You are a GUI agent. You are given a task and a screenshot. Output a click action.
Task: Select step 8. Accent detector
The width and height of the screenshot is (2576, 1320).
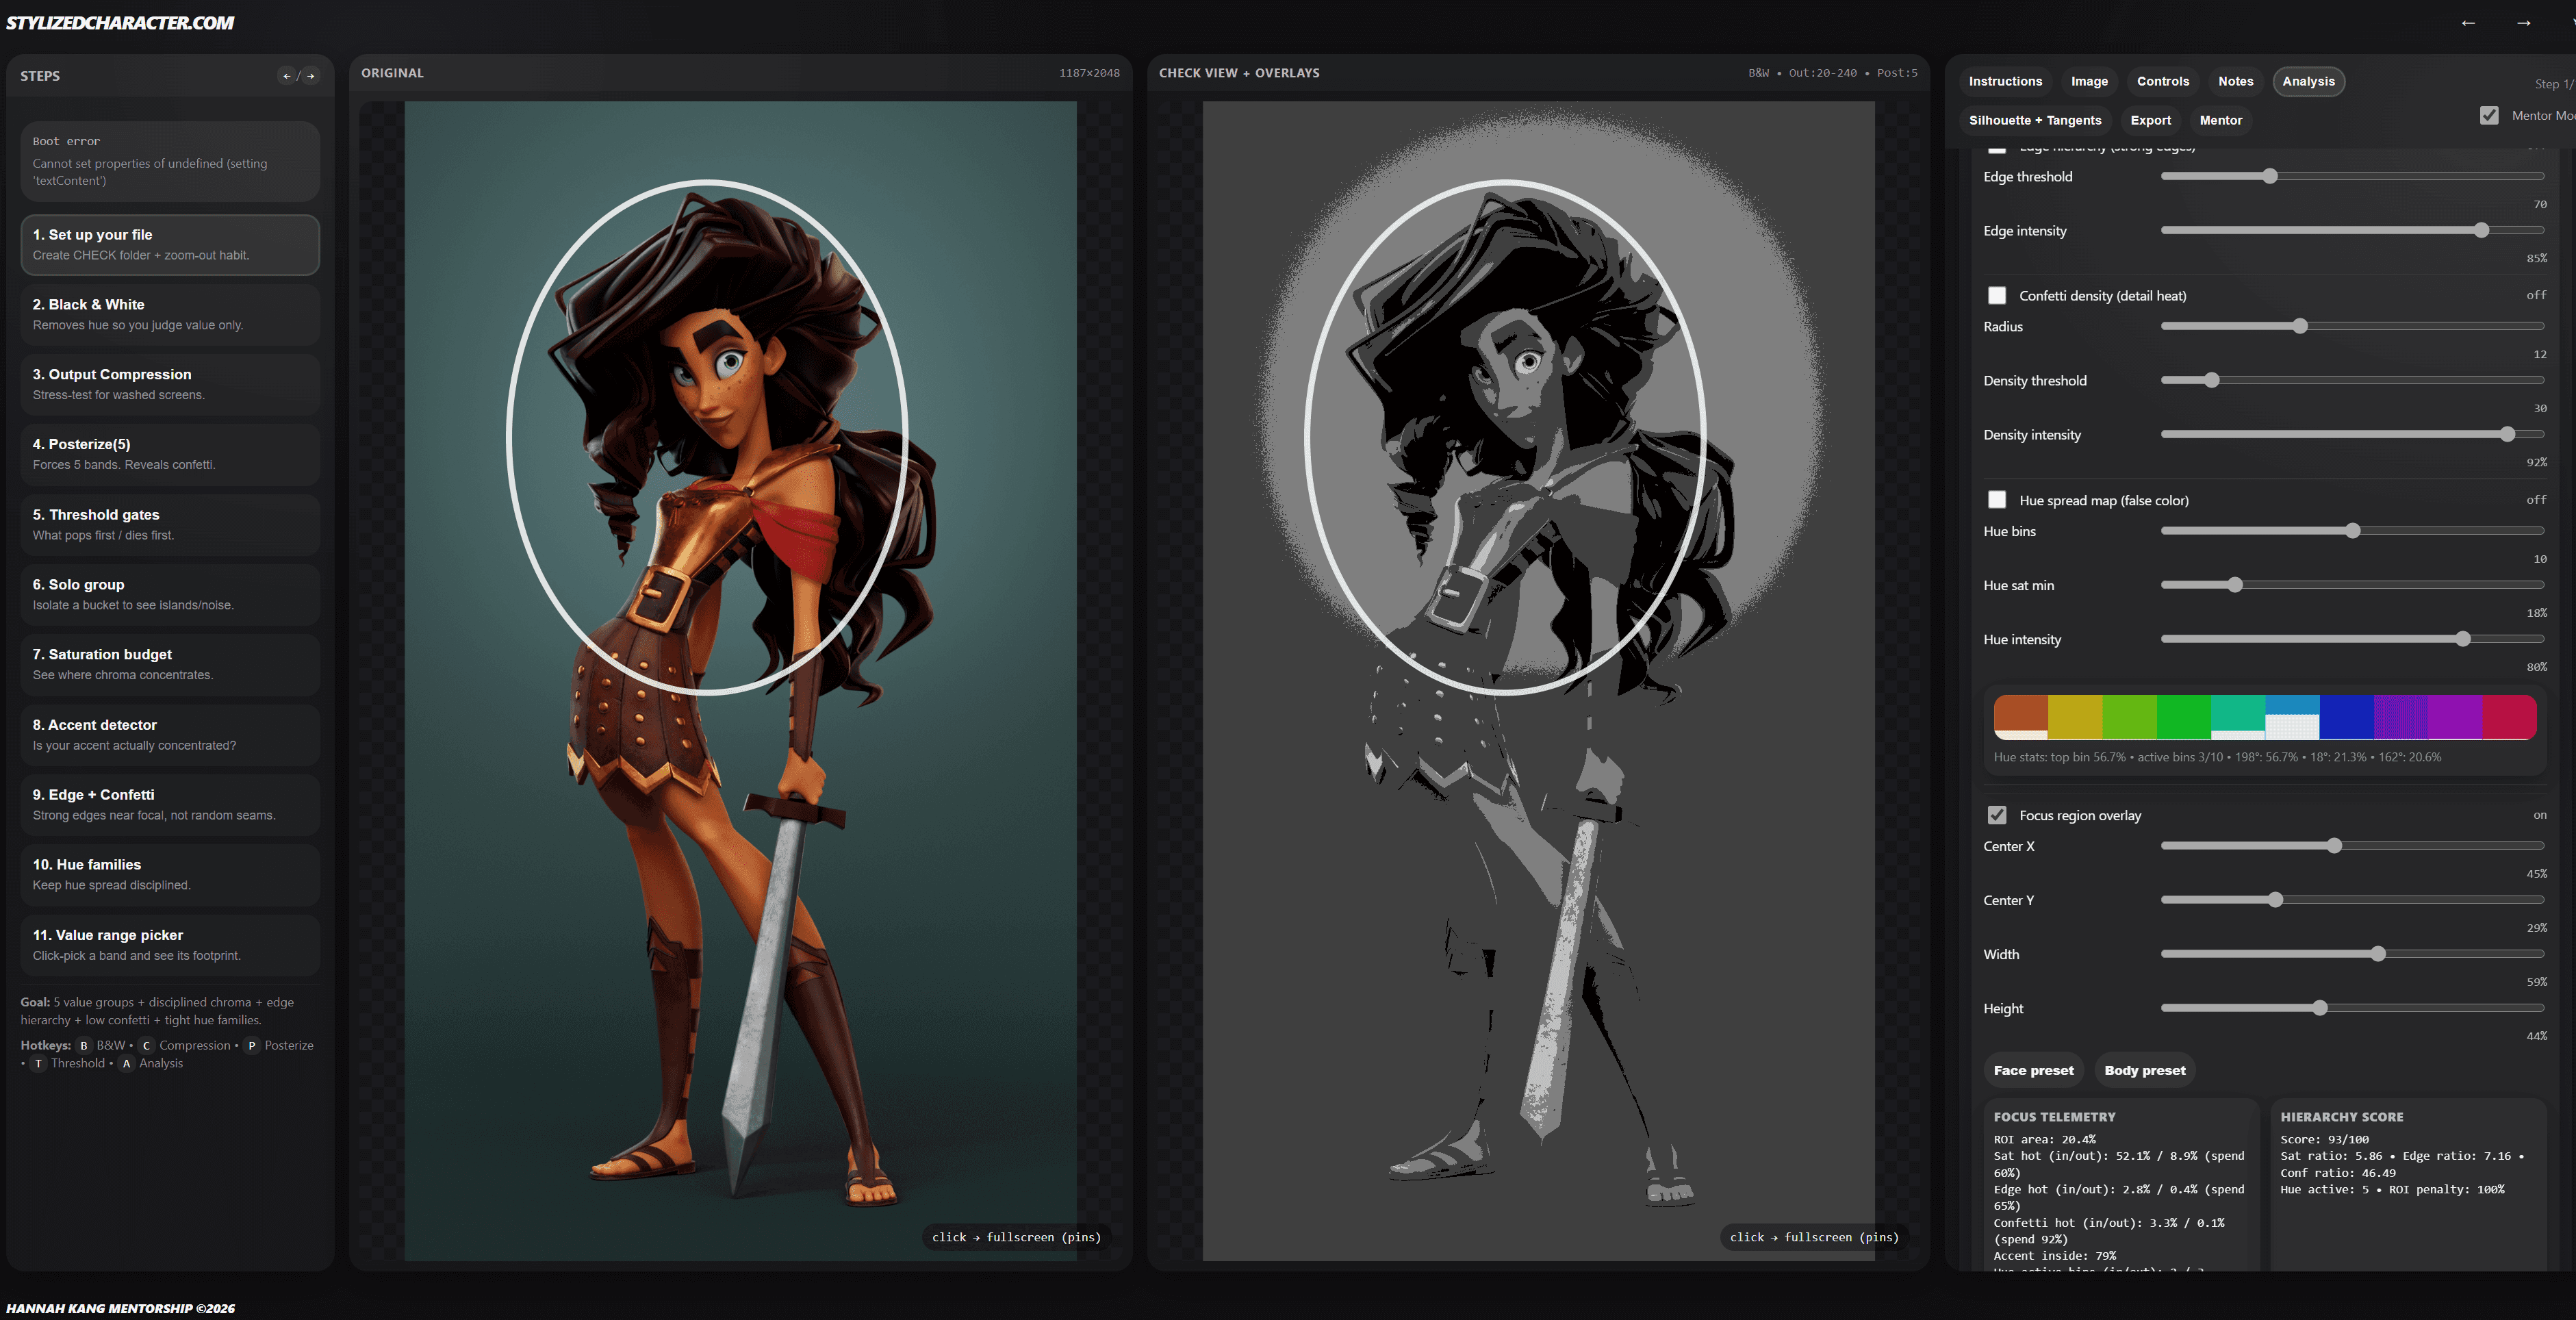(170, 734)
